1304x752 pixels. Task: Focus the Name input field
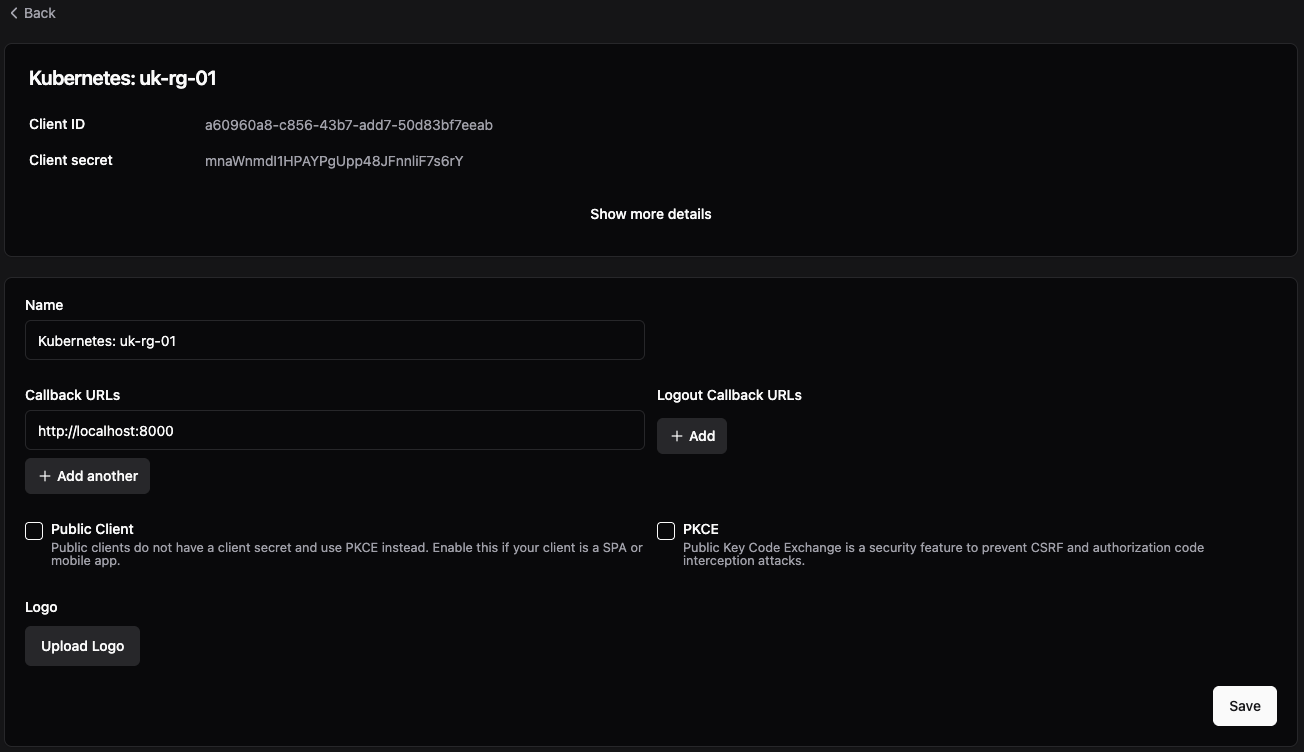334,340
